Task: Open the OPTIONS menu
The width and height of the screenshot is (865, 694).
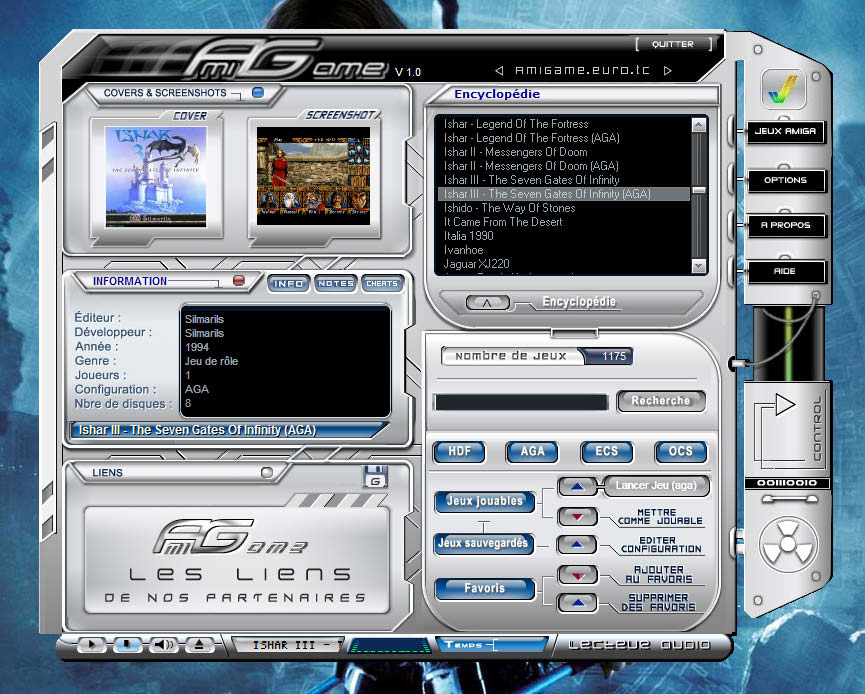Action: (785, 180)
